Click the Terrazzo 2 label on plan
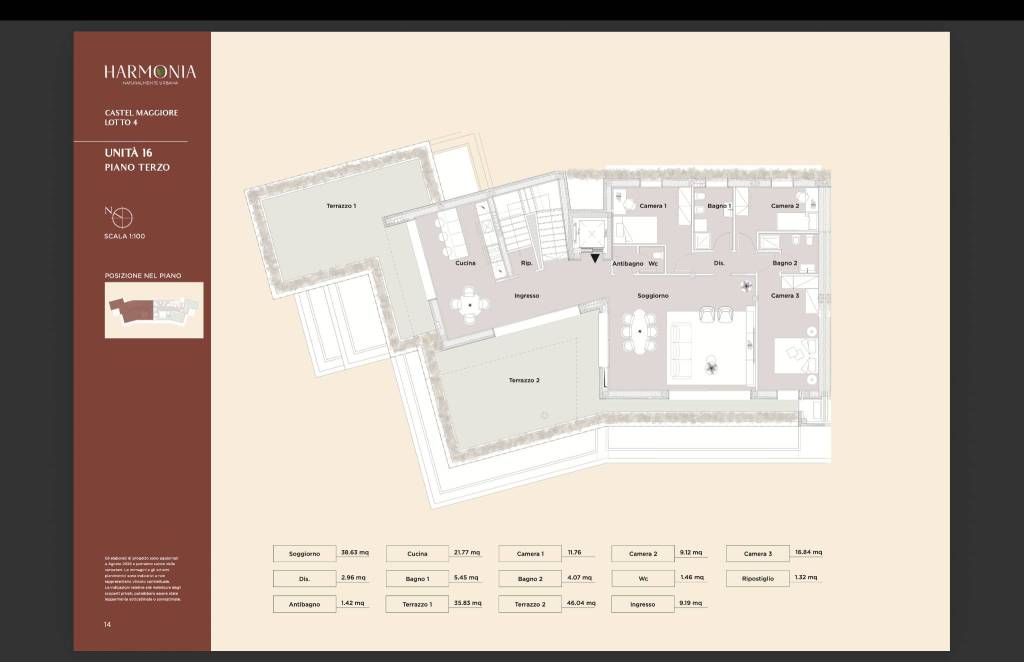1024x662 pixels. [524, 380]
